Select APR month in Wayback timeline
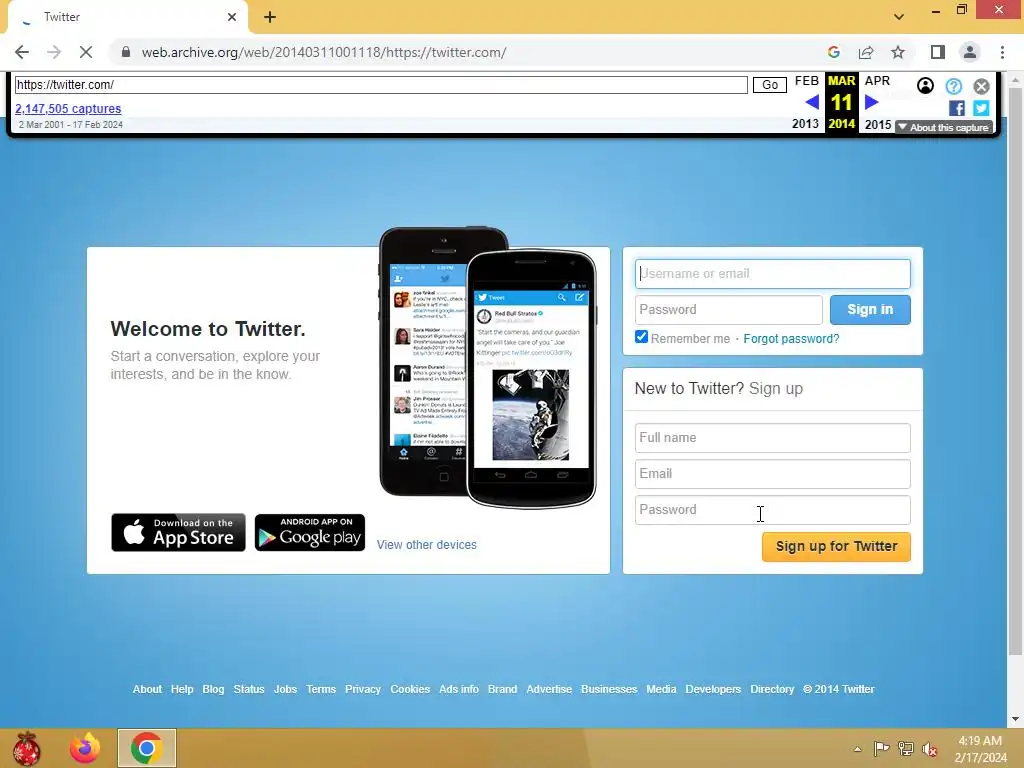The image size is (1024, 768). pos(877,81)
